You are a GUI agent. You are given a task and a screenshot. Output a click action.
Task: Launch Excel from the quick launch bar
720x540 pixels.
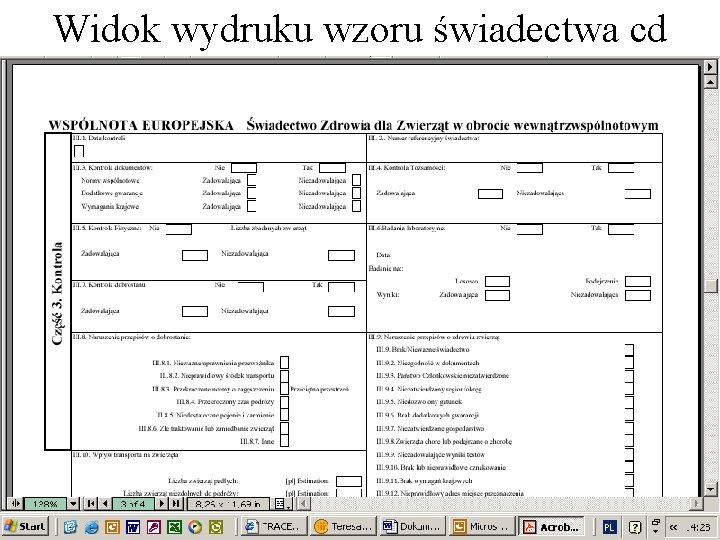(x=174, y=527)
